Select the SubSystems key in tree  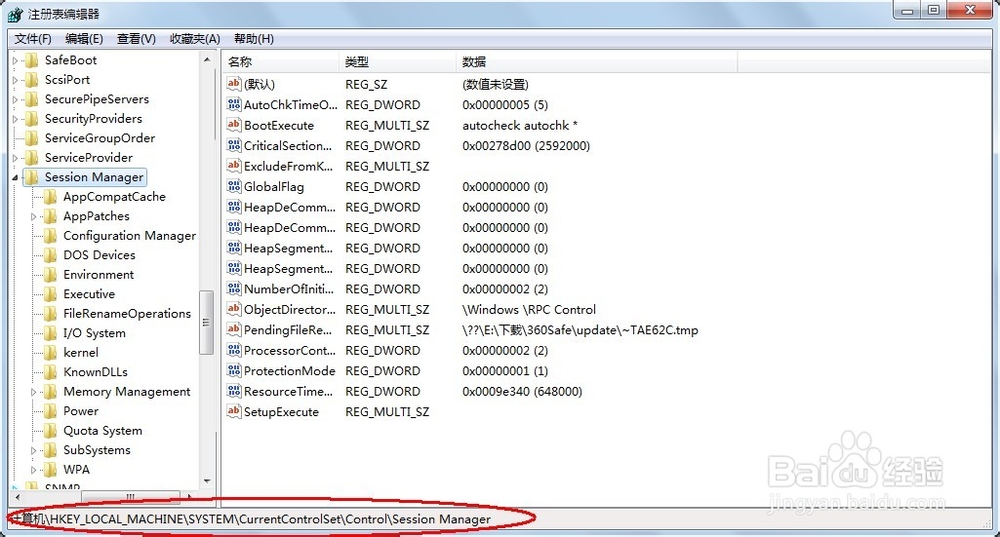coord(97,450)
